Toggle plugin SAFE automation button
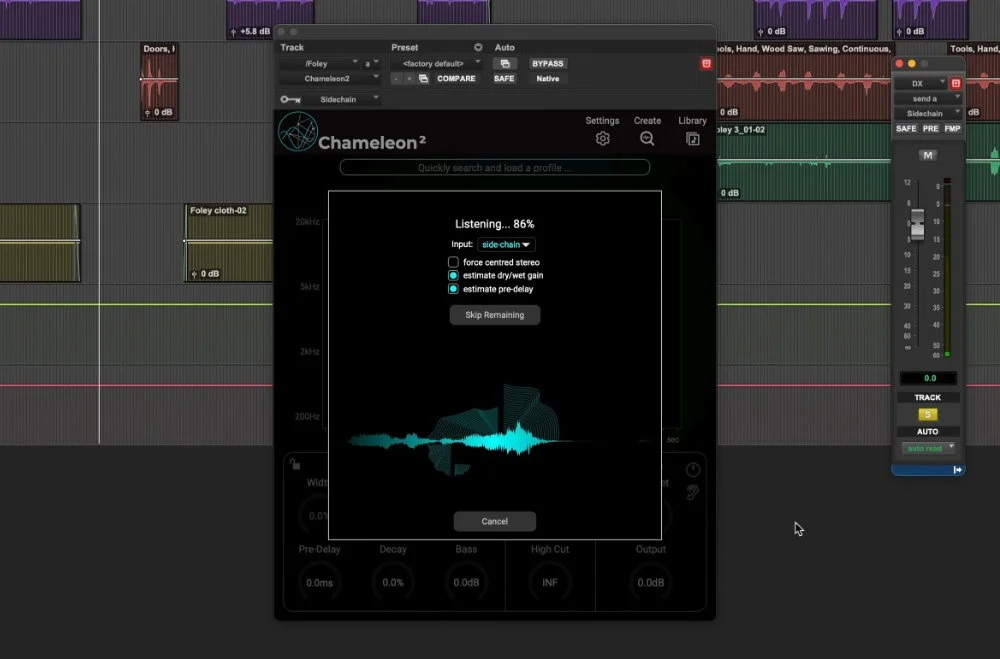 504,78
